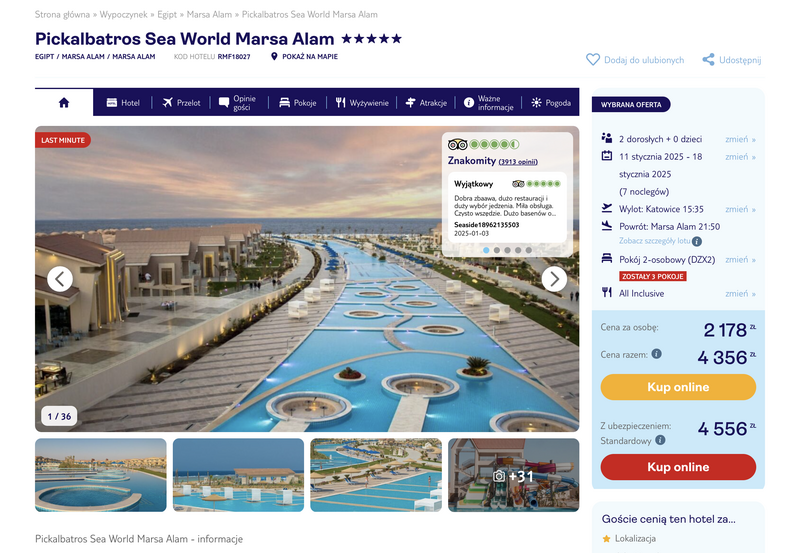Click info icon beside Standardowy insurance
800x553 pixels.
click(660, 440)
